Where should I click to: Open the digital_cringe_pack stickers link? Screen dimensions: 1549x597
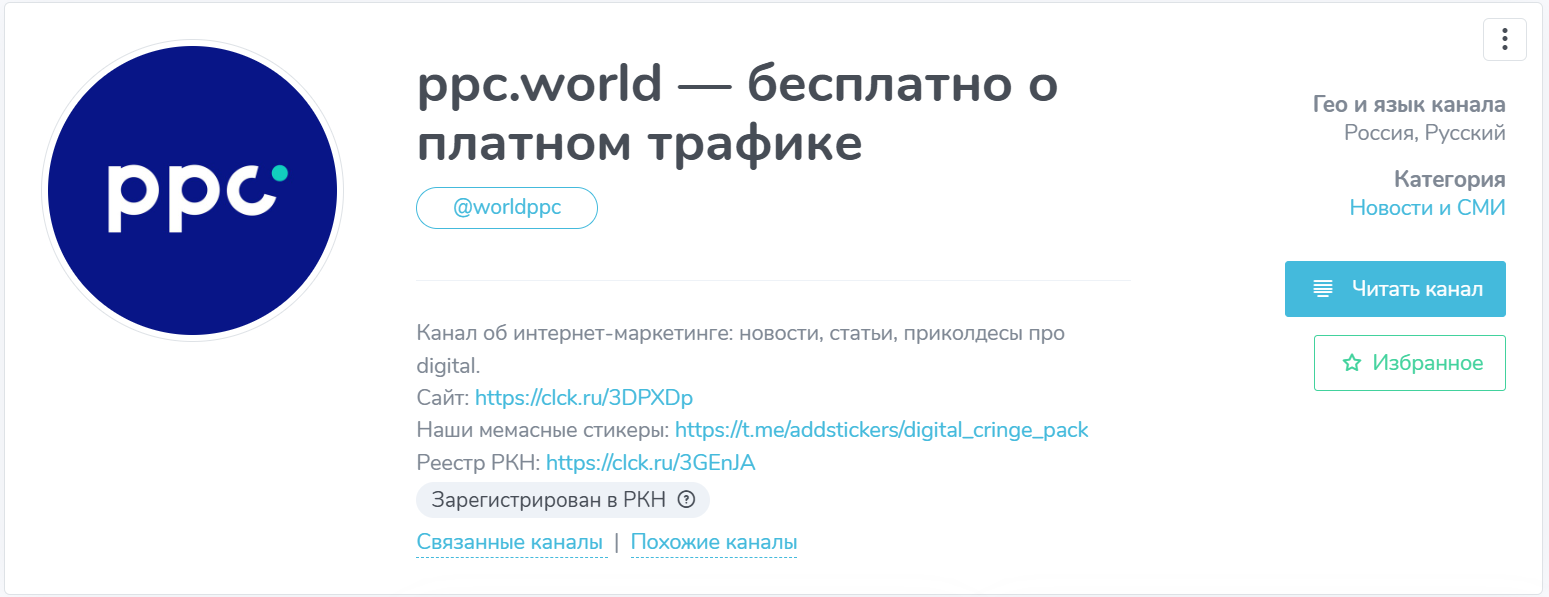(881, 429)
